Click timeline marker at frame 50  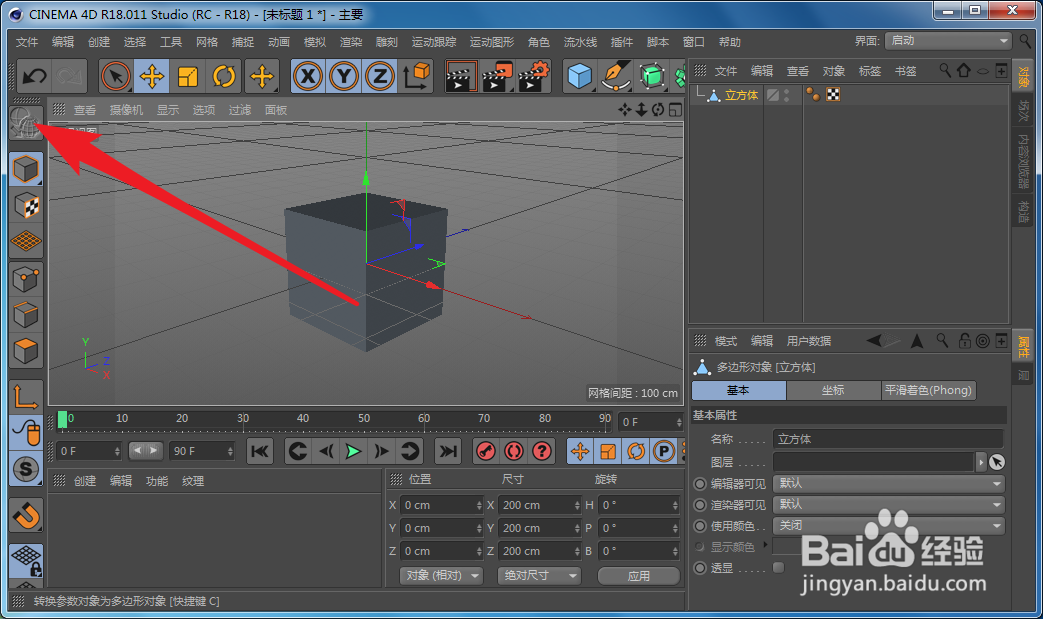(x=364, y=419)
